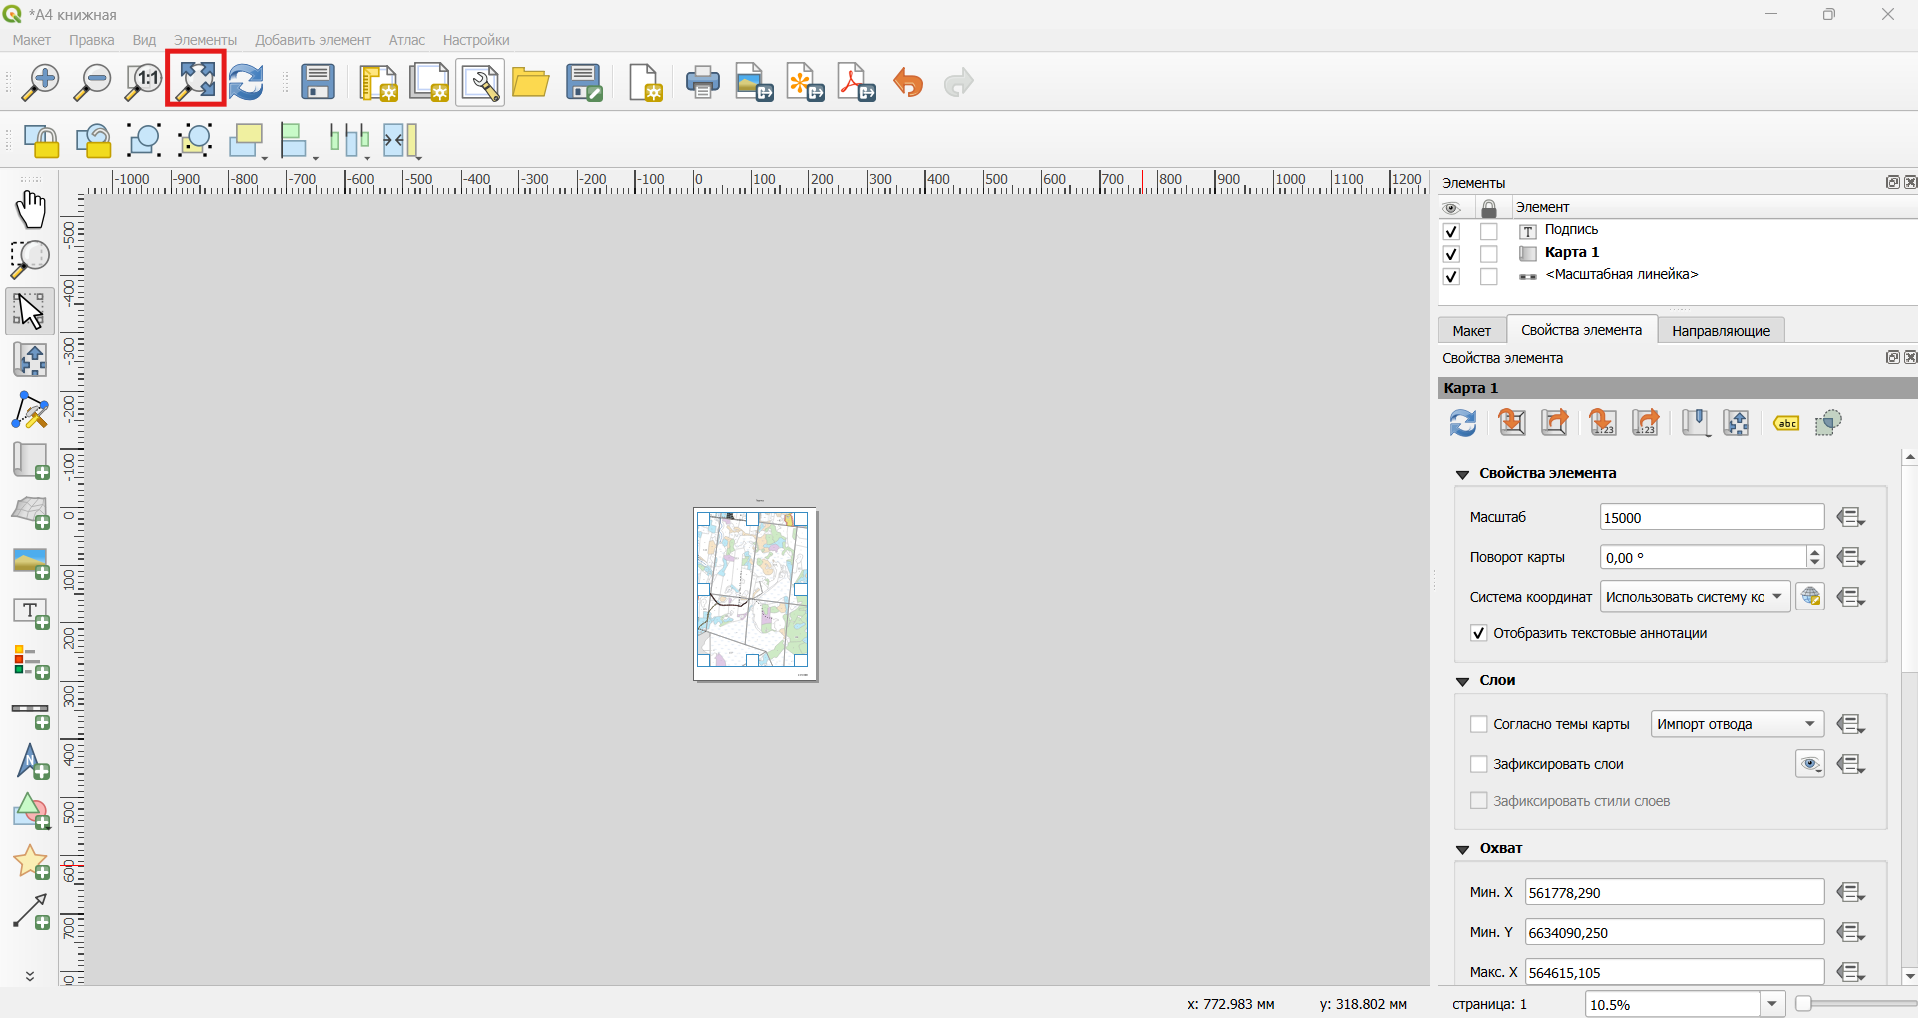
Task: Switch to the Макет tab
Action: pos(1471,330)
